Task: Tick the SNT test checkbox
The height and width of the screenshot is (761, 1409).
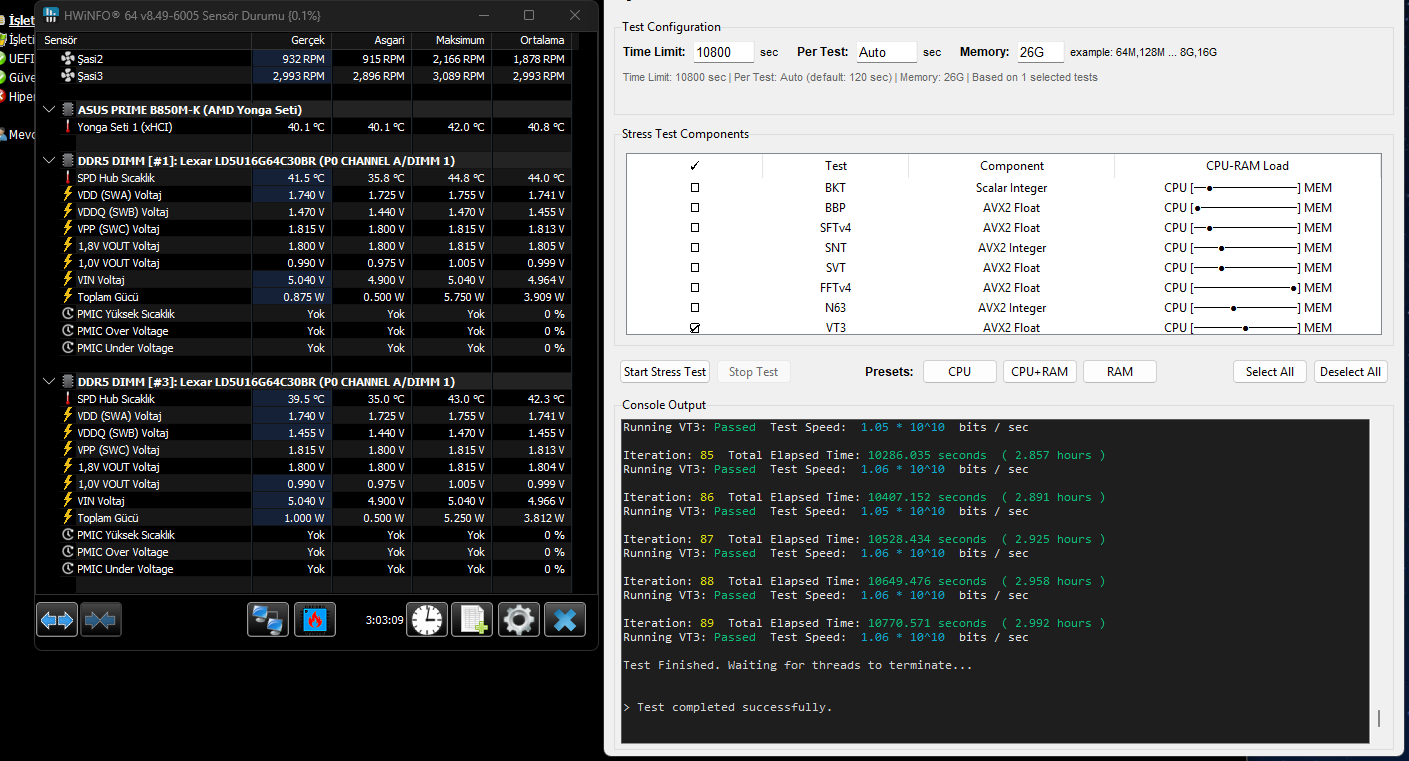Action: tap(695, 248)
